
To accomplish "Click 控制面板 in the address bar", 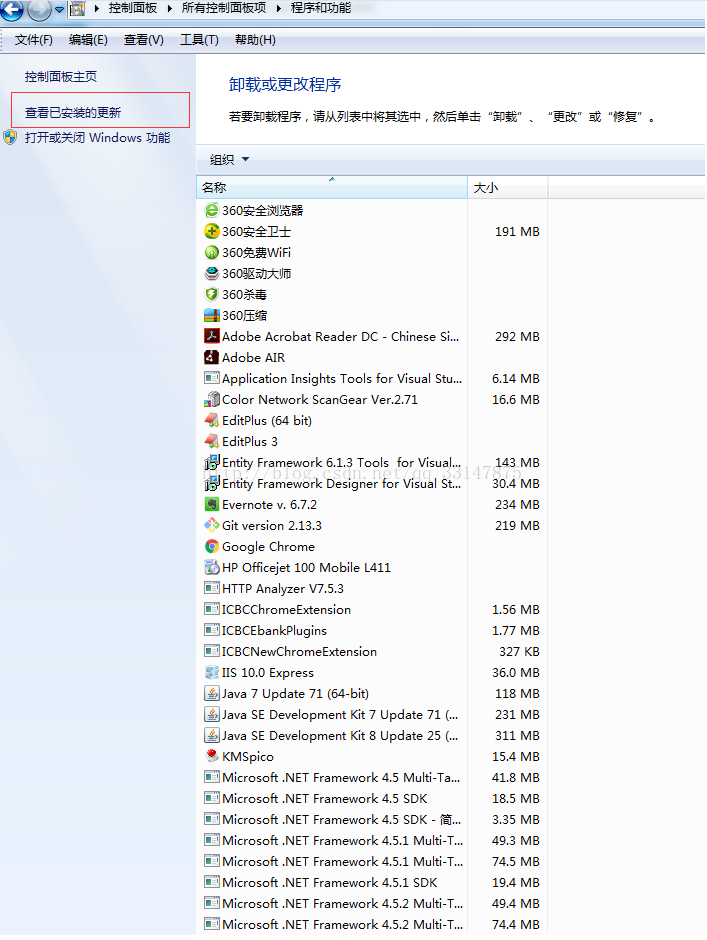I will 133,8.
